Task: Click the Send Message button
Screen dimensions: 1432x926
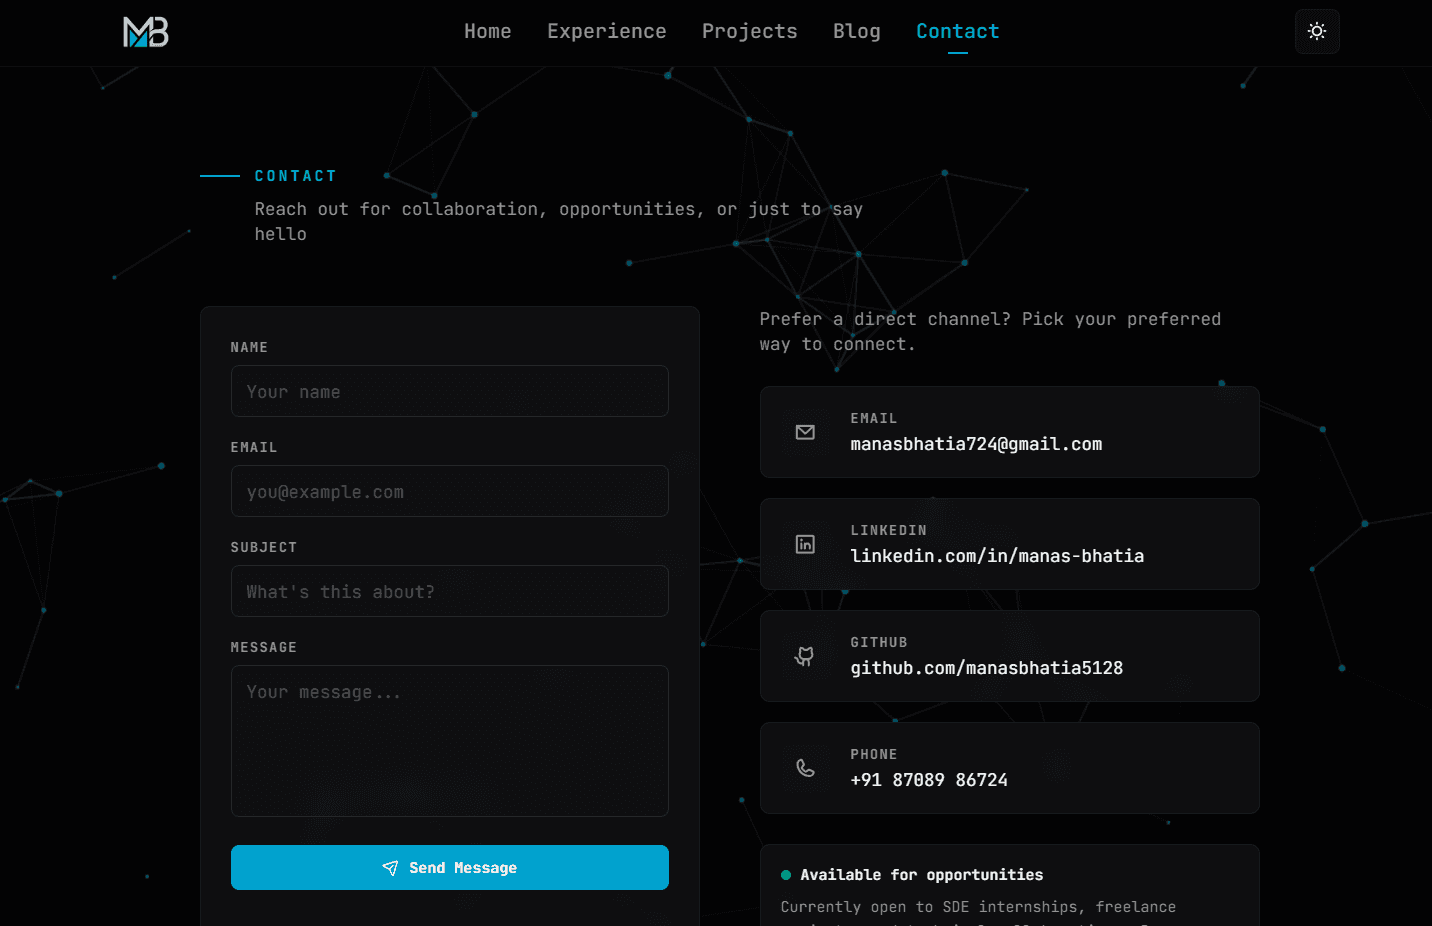Action: tap(450, 868)
